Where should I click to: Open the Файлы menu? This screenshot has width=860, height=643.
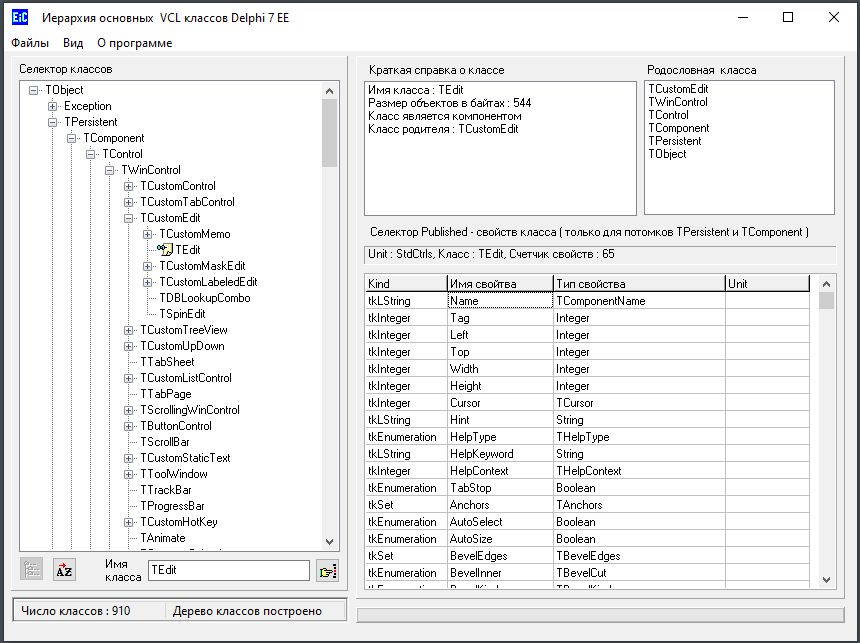coord(30,43)
